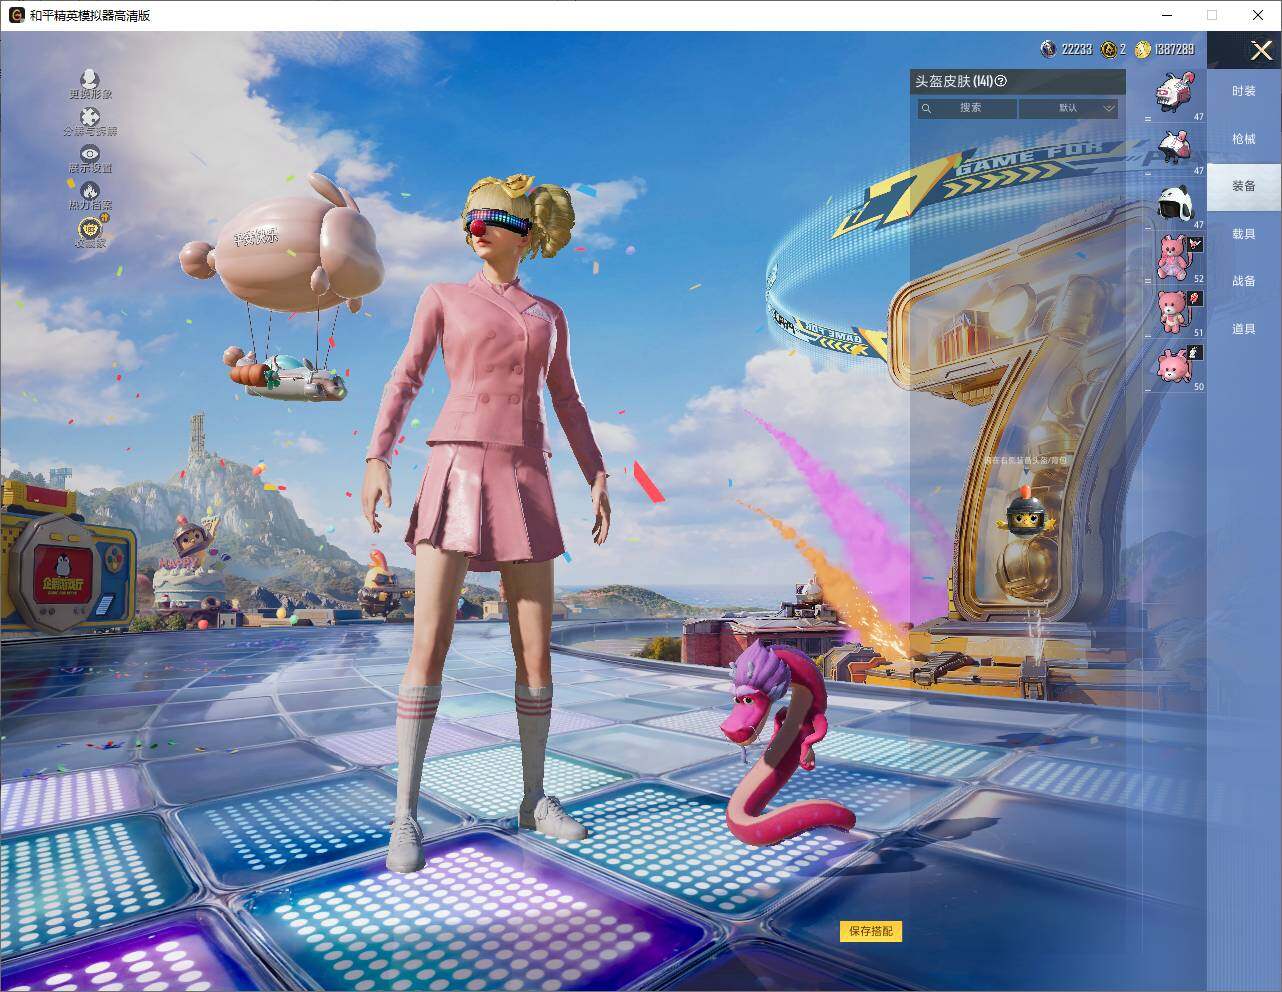Maximize the emulator window
The image size is (1282, 992).
(x=1212, y=15)
